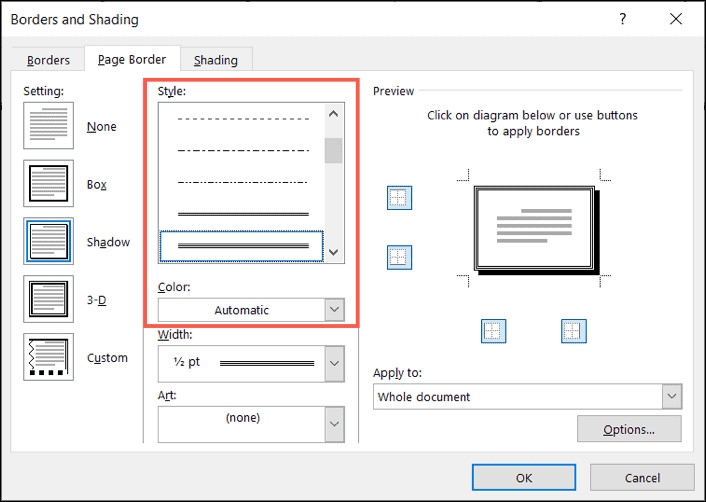The height and width of the screenshot is (502, 706).
Task: Click the Style list scroll down arrow
Action: [x=334, y=252]
